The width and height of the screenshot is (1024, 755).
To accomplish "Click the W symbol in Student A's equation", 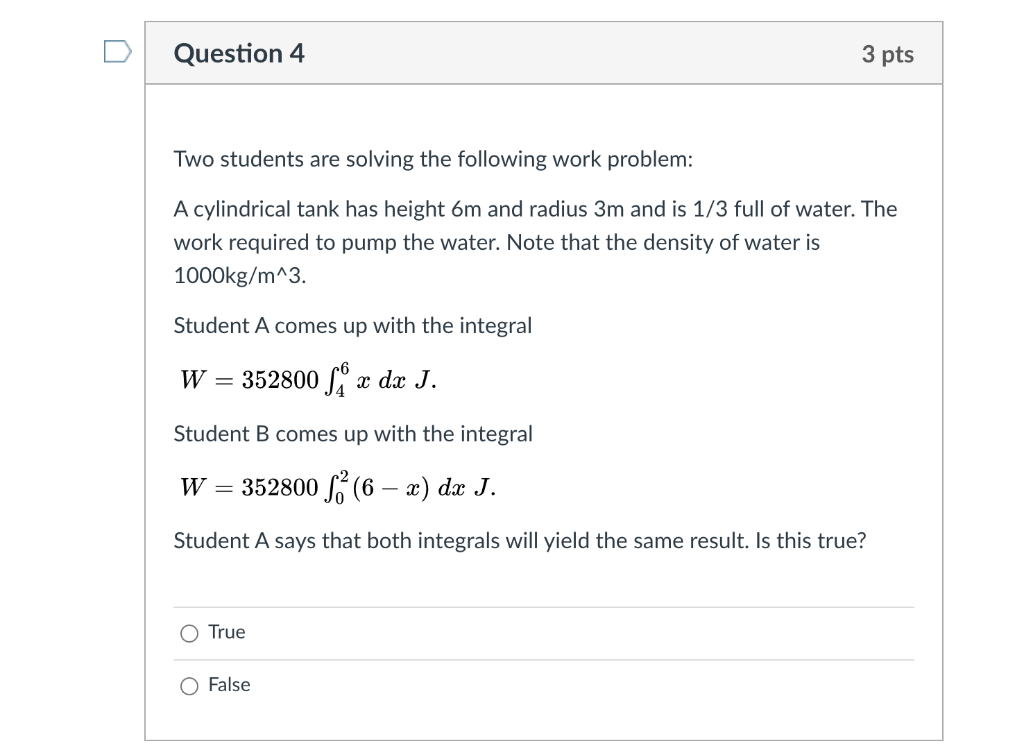I will point(193,379).
